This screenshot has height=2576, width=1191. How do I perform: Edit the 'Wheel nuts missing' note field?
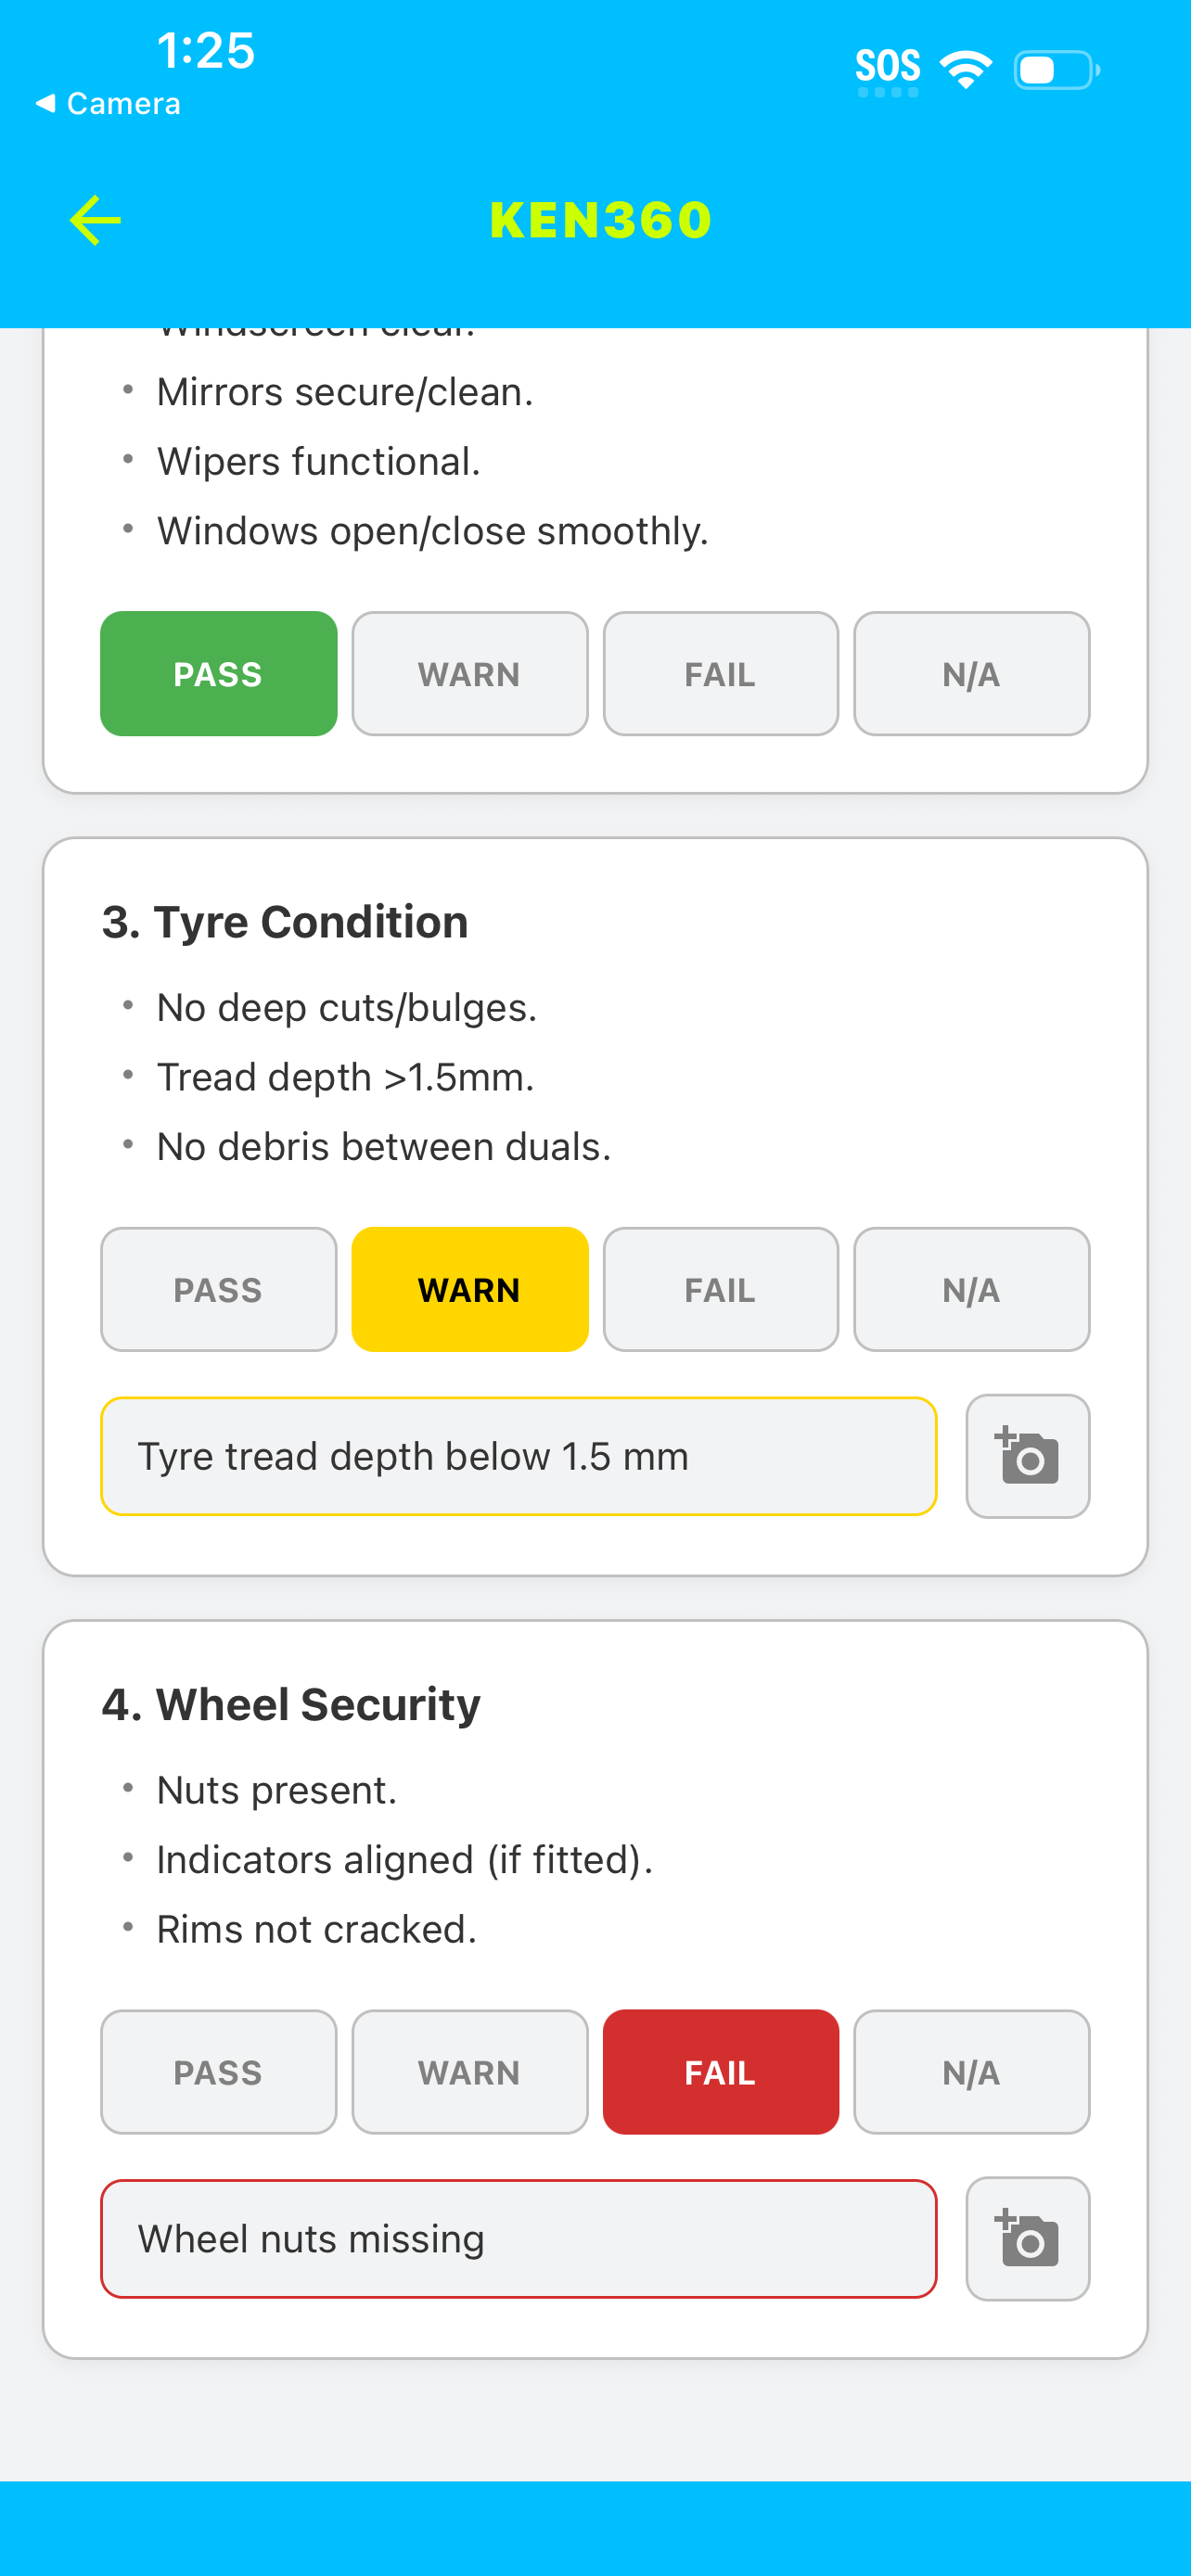pyautogui.click(x=518, y=2238)
